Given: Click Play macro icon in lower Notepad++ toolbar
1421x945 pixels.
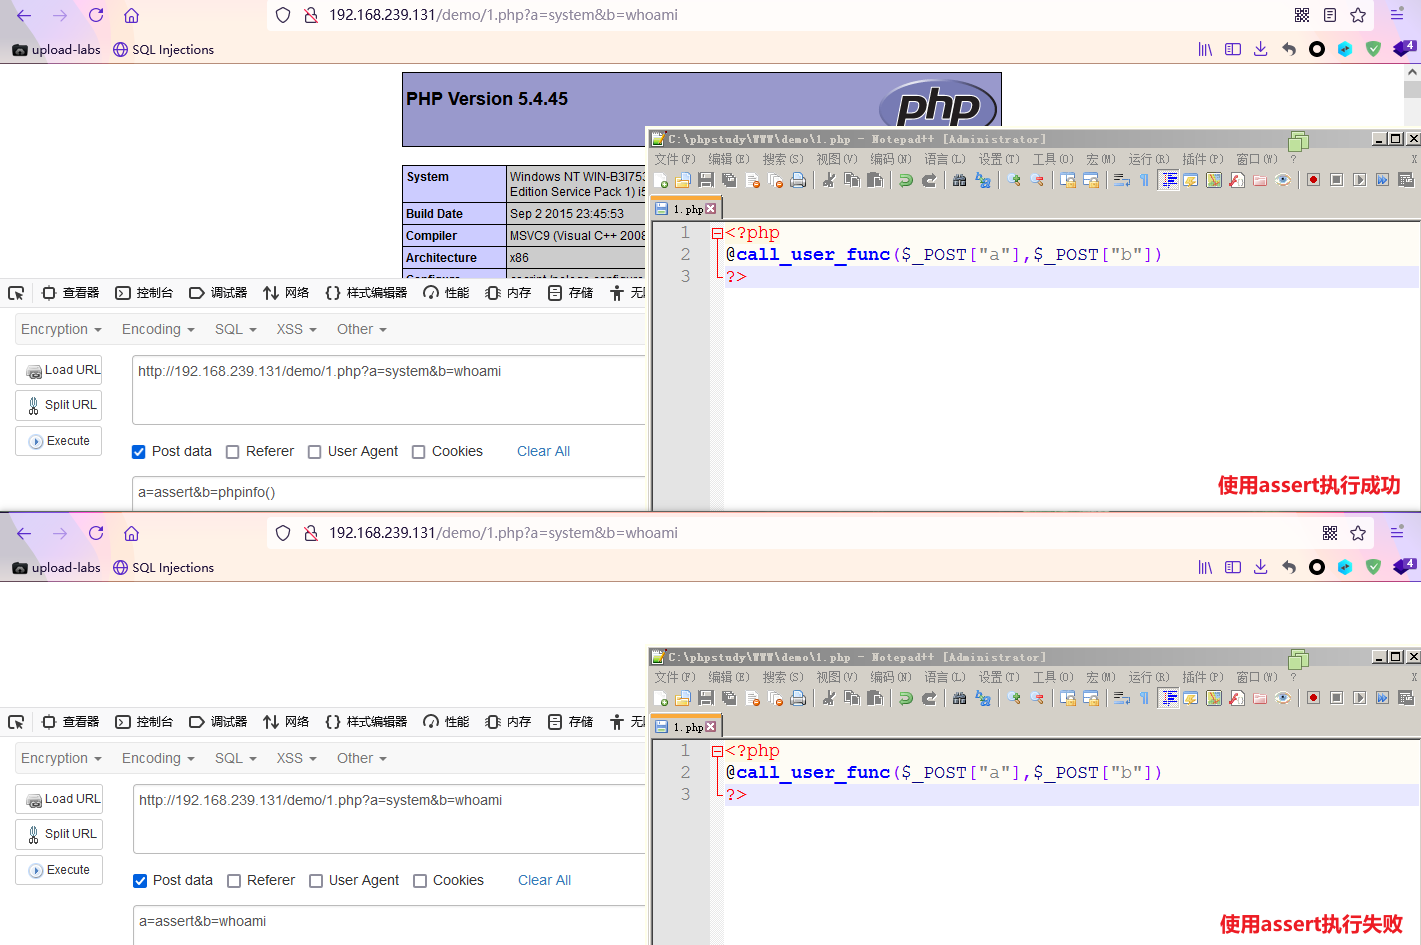Looking at the screenshot, I should pyautogui.click(x=1359, y=698).
